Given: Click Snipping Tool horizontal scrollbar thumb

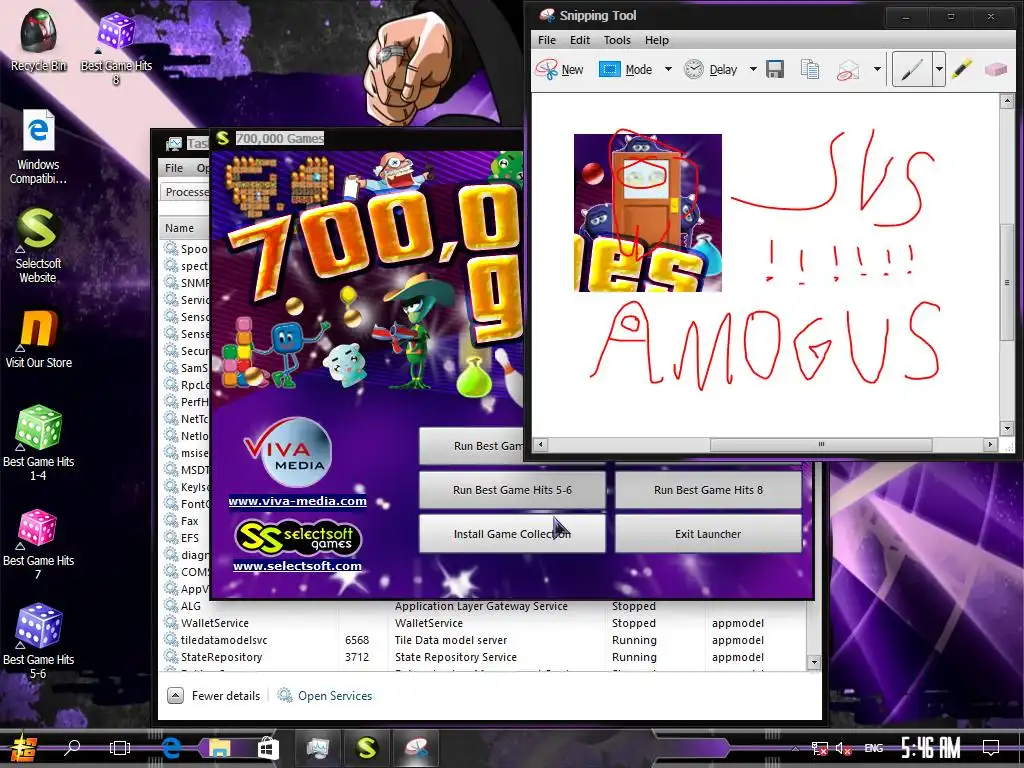Looking at the screenshot, I should tap(821, 445).
